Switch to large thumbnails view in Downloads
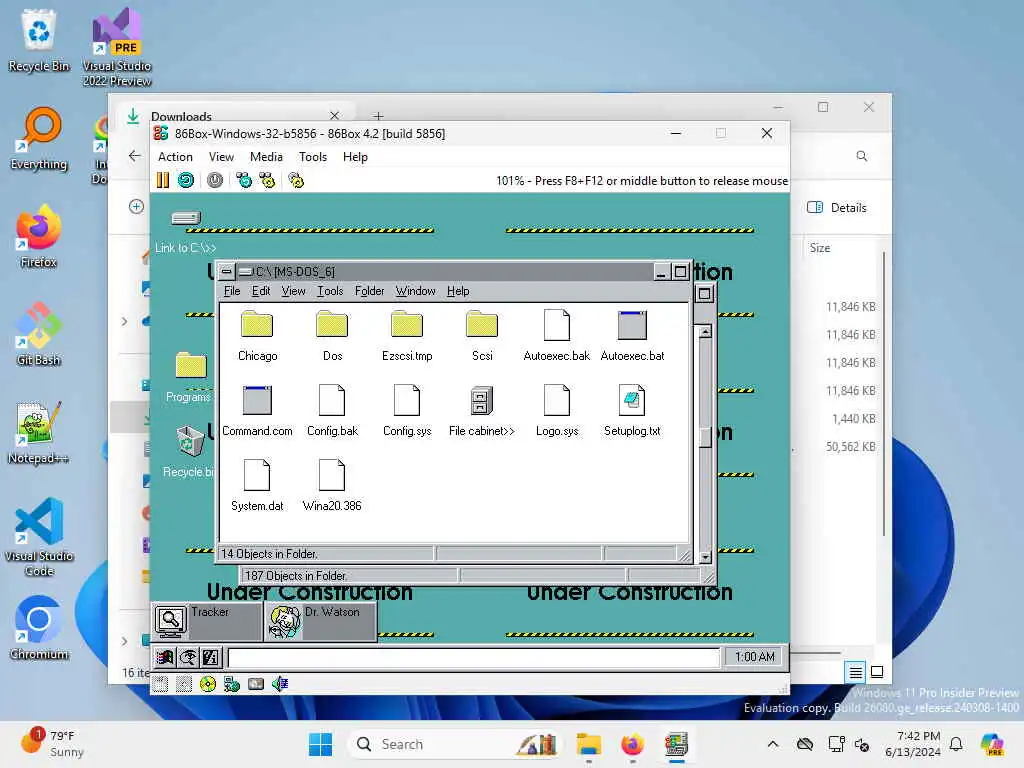Image resolution: width=1024 pixels, height=768 pixels. [877, 671]
